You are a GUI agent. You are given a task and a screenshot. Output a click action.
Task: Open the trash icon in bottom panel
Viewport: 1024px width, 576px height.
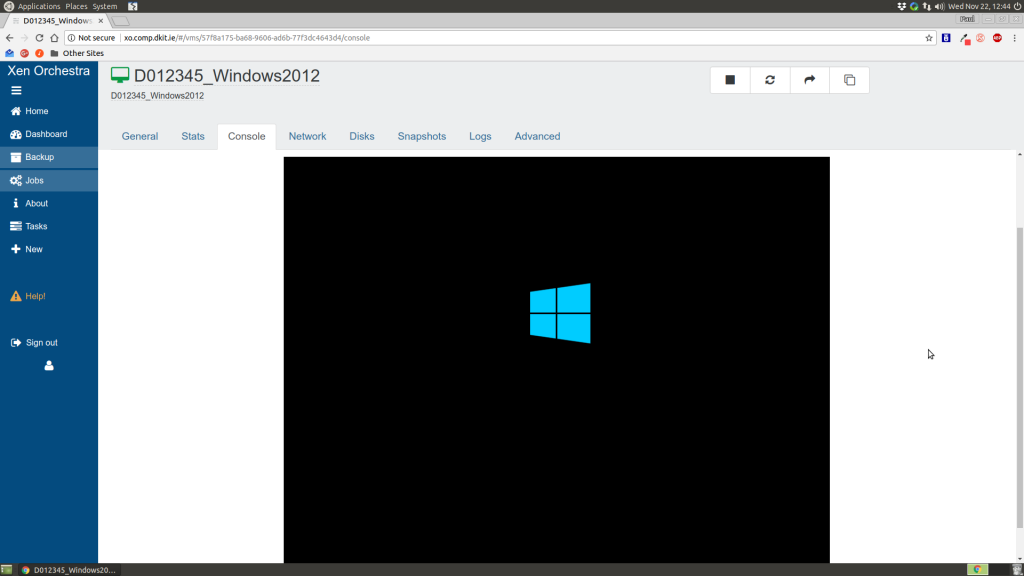[1016, 569]
